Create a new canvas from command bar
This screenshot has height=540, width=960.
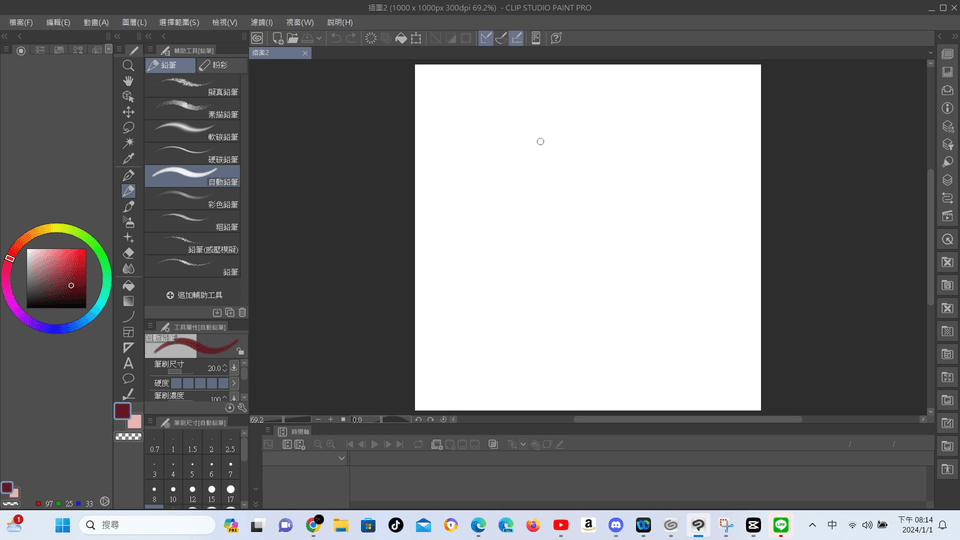pos(278,38)
